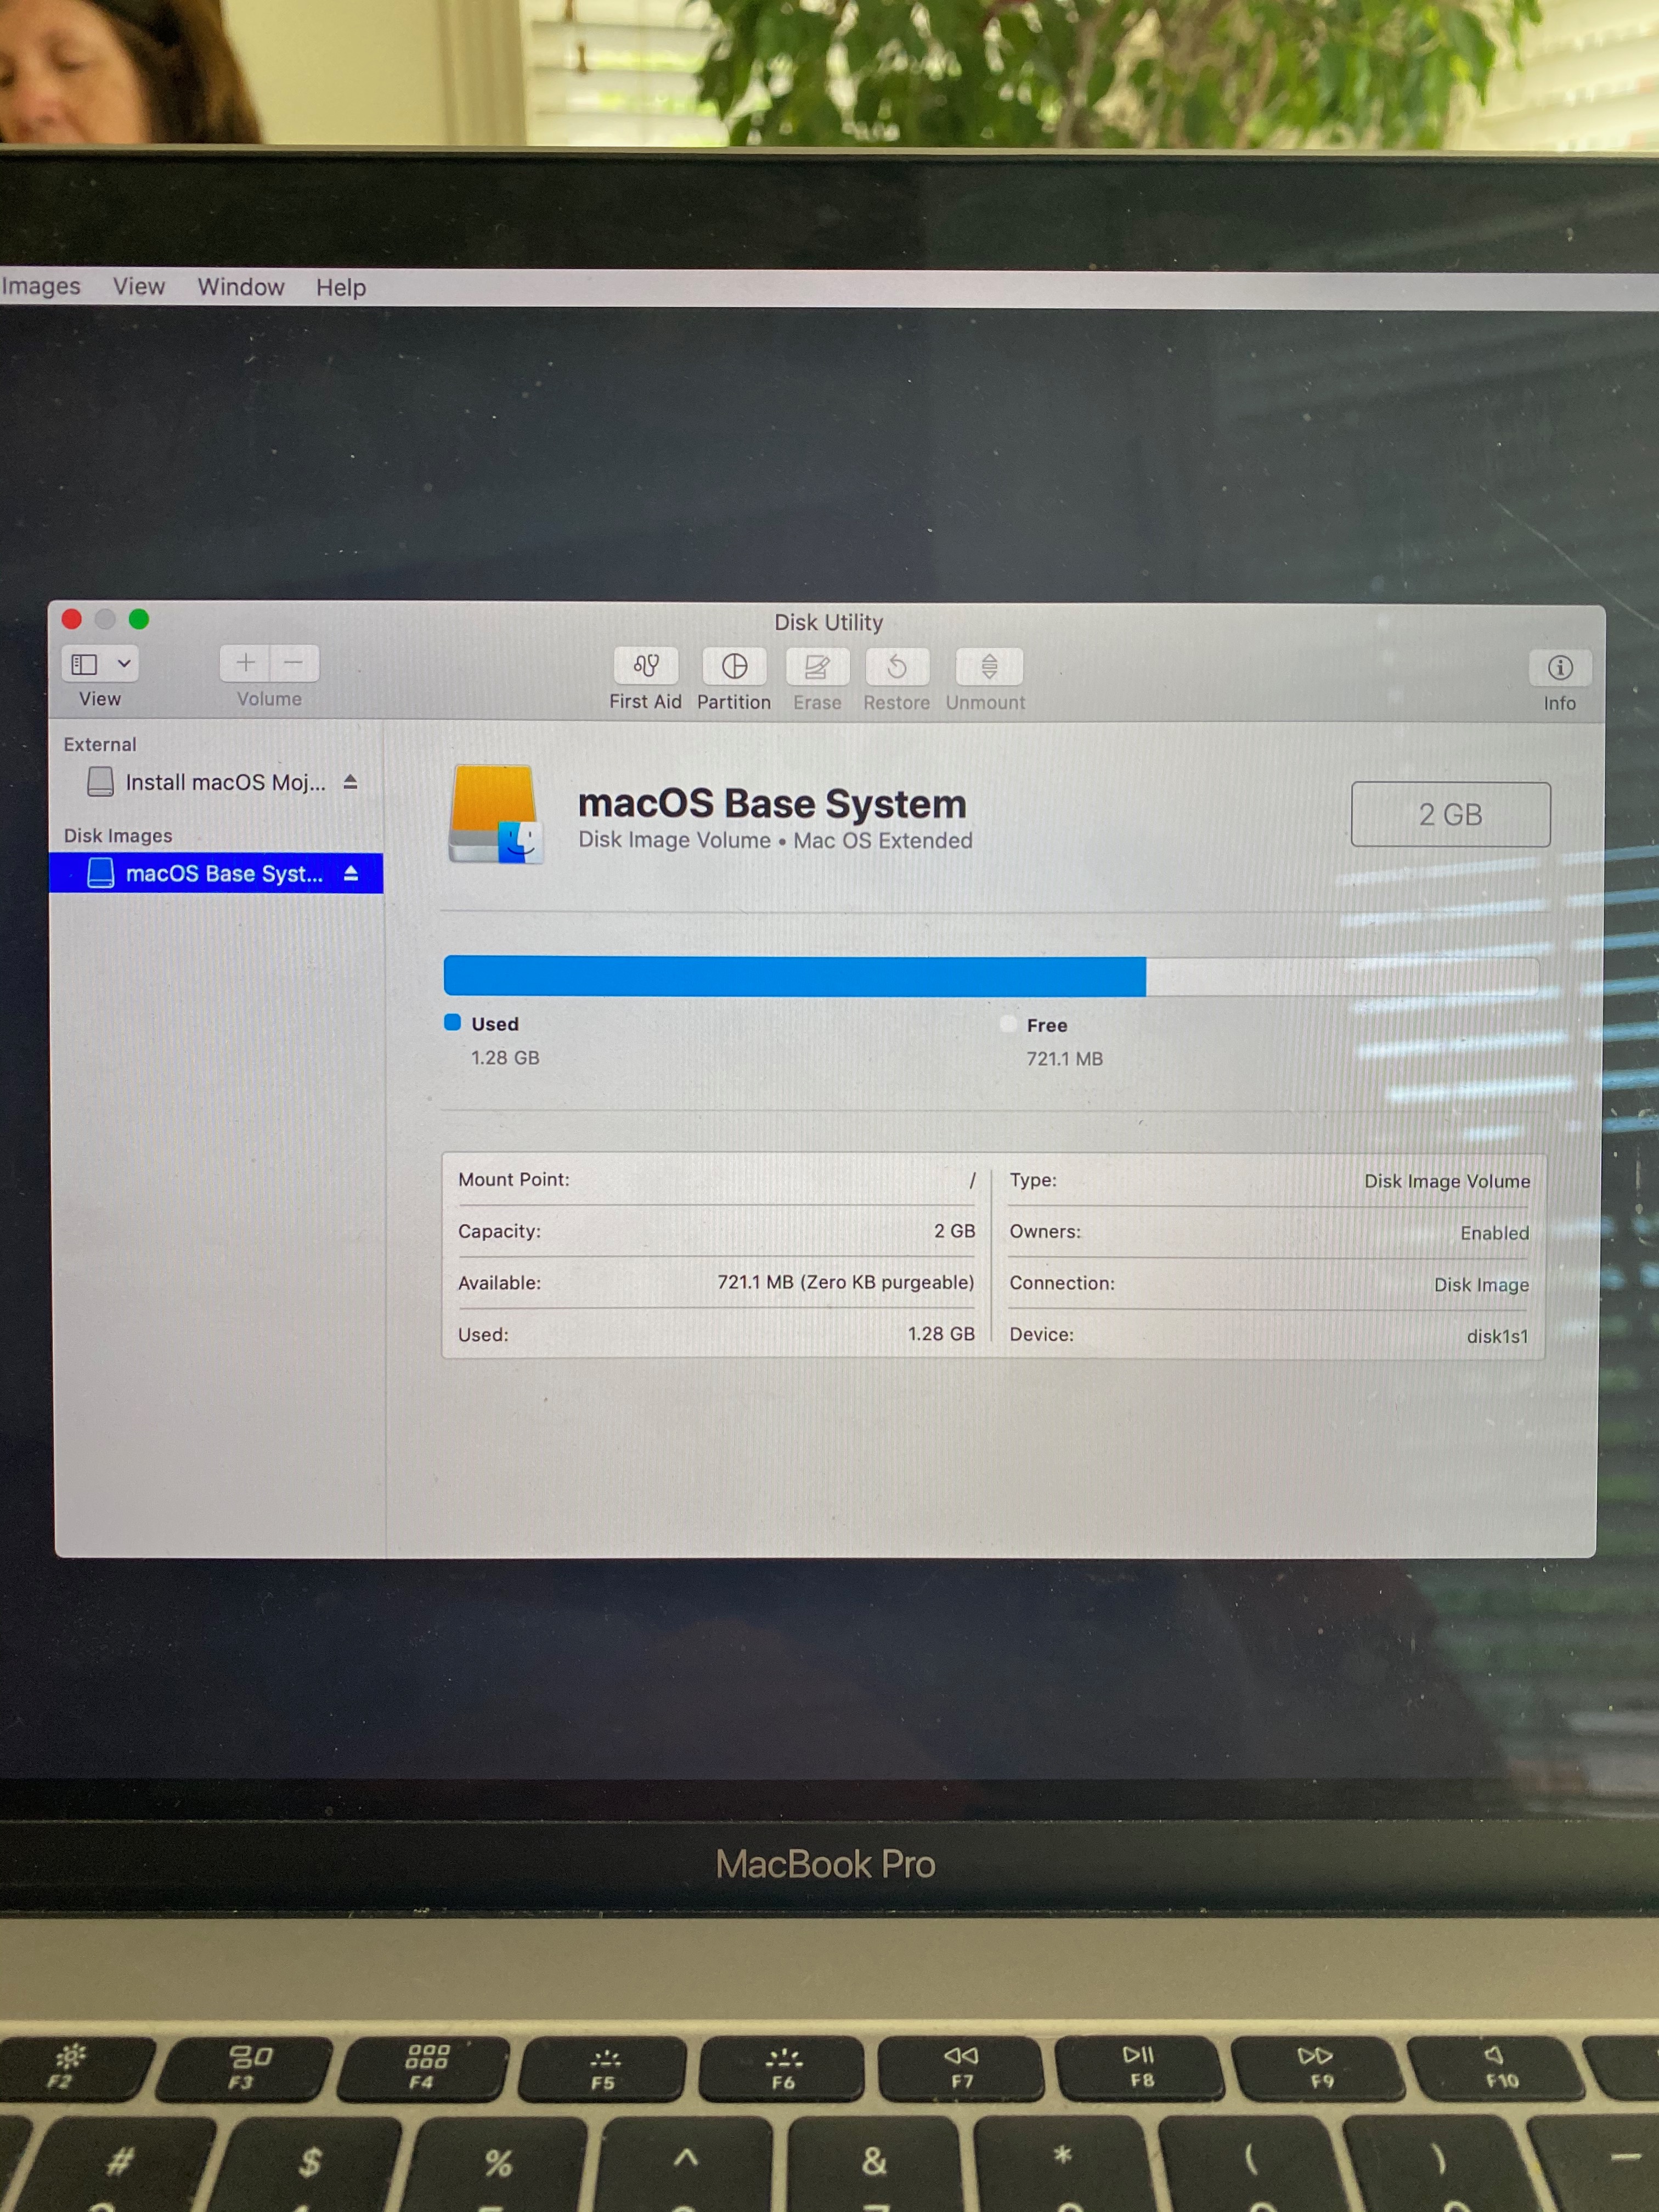Image resolution: width=1659 pixels, height=2212 pixels.
Task: Click the Restore toolbar icon
Action: click(x=896, y=667)
